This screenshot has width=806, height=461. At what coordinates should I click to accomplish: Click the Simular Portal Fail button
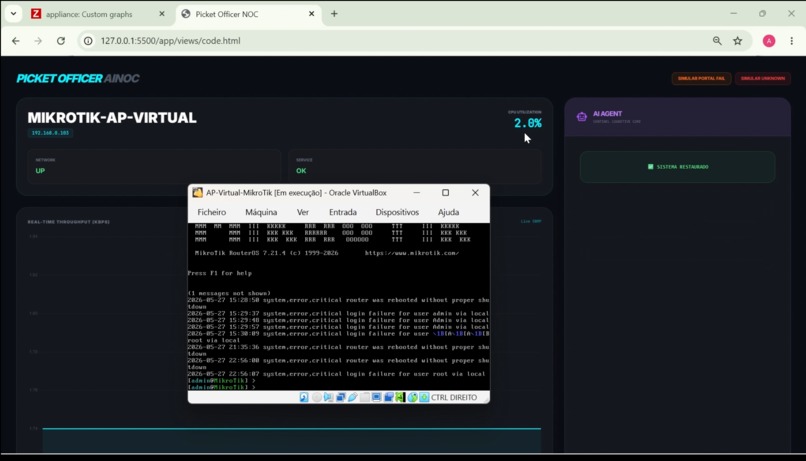(x=701, y=78)
